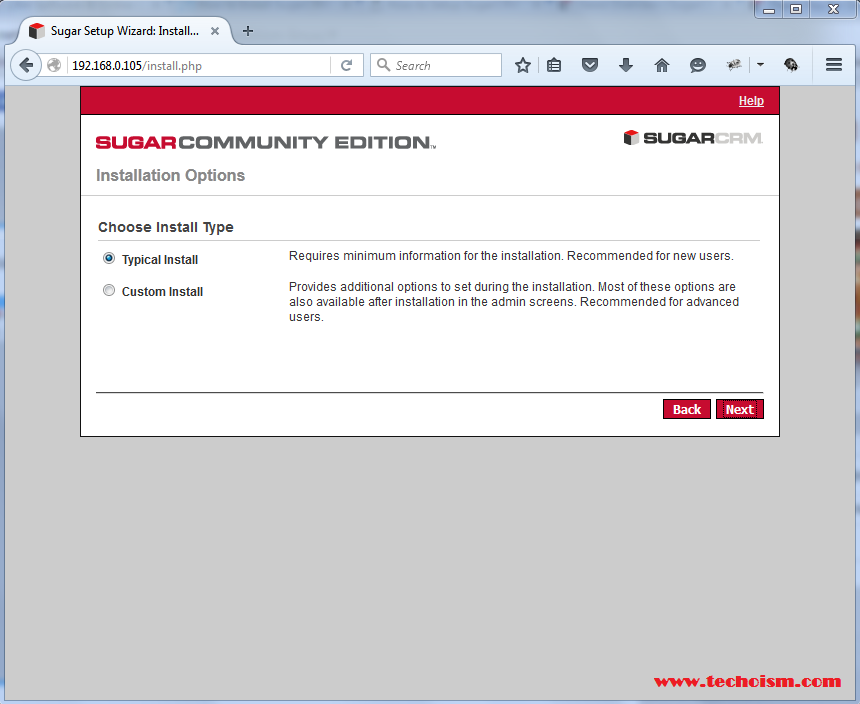The image size is (860, 704).
Task: Select the Custom Install radio button
Action: pyautogui.click(x=109, y=290)
